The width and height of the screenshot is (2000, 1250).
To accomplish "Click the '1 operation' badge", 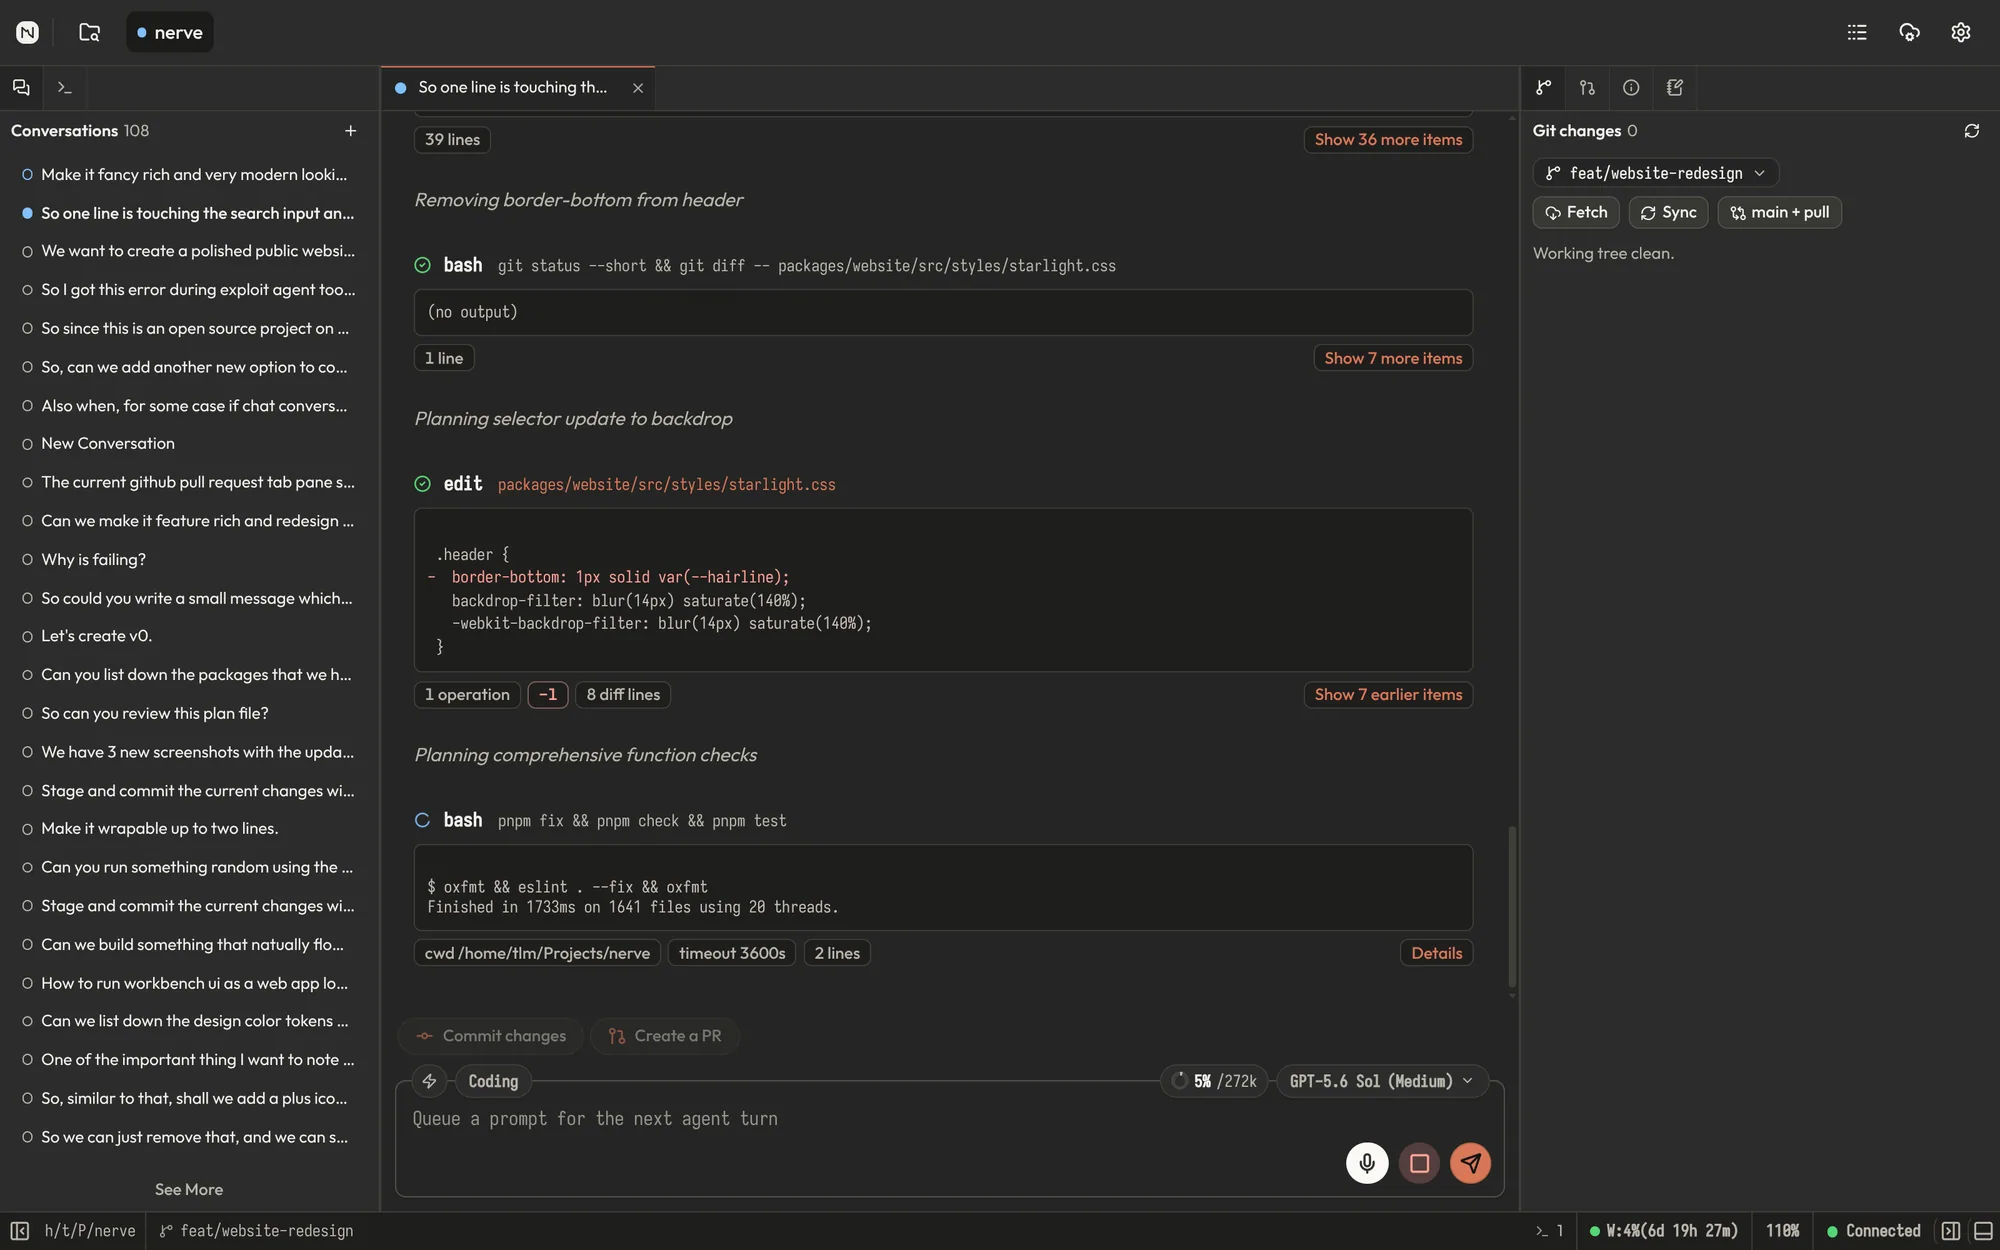I will (467, 695).
